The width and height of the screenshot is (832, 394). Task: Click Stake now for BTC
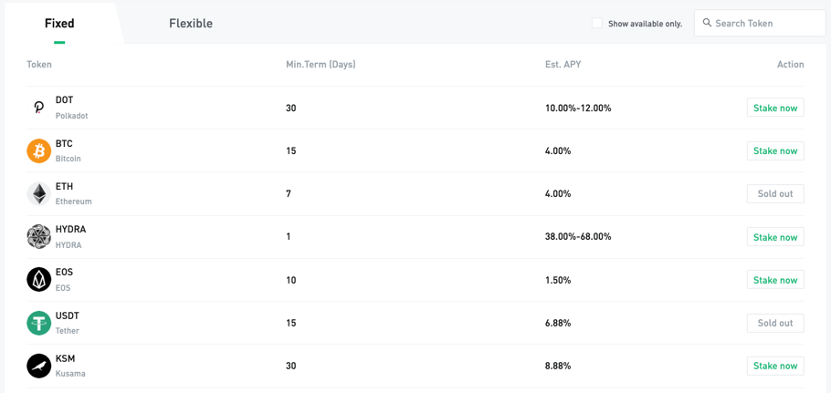[x=775, y=151]
